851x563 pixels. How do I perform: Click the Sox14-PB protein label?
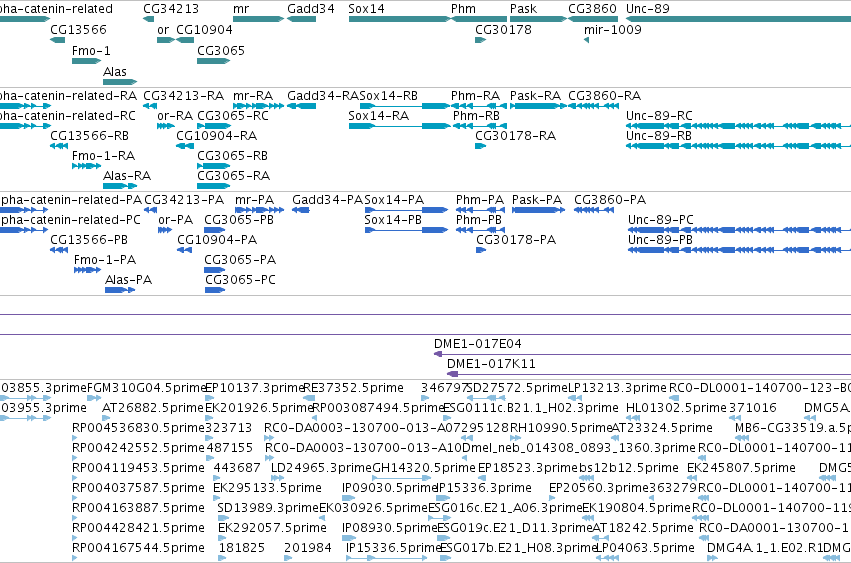coord(393,220)
